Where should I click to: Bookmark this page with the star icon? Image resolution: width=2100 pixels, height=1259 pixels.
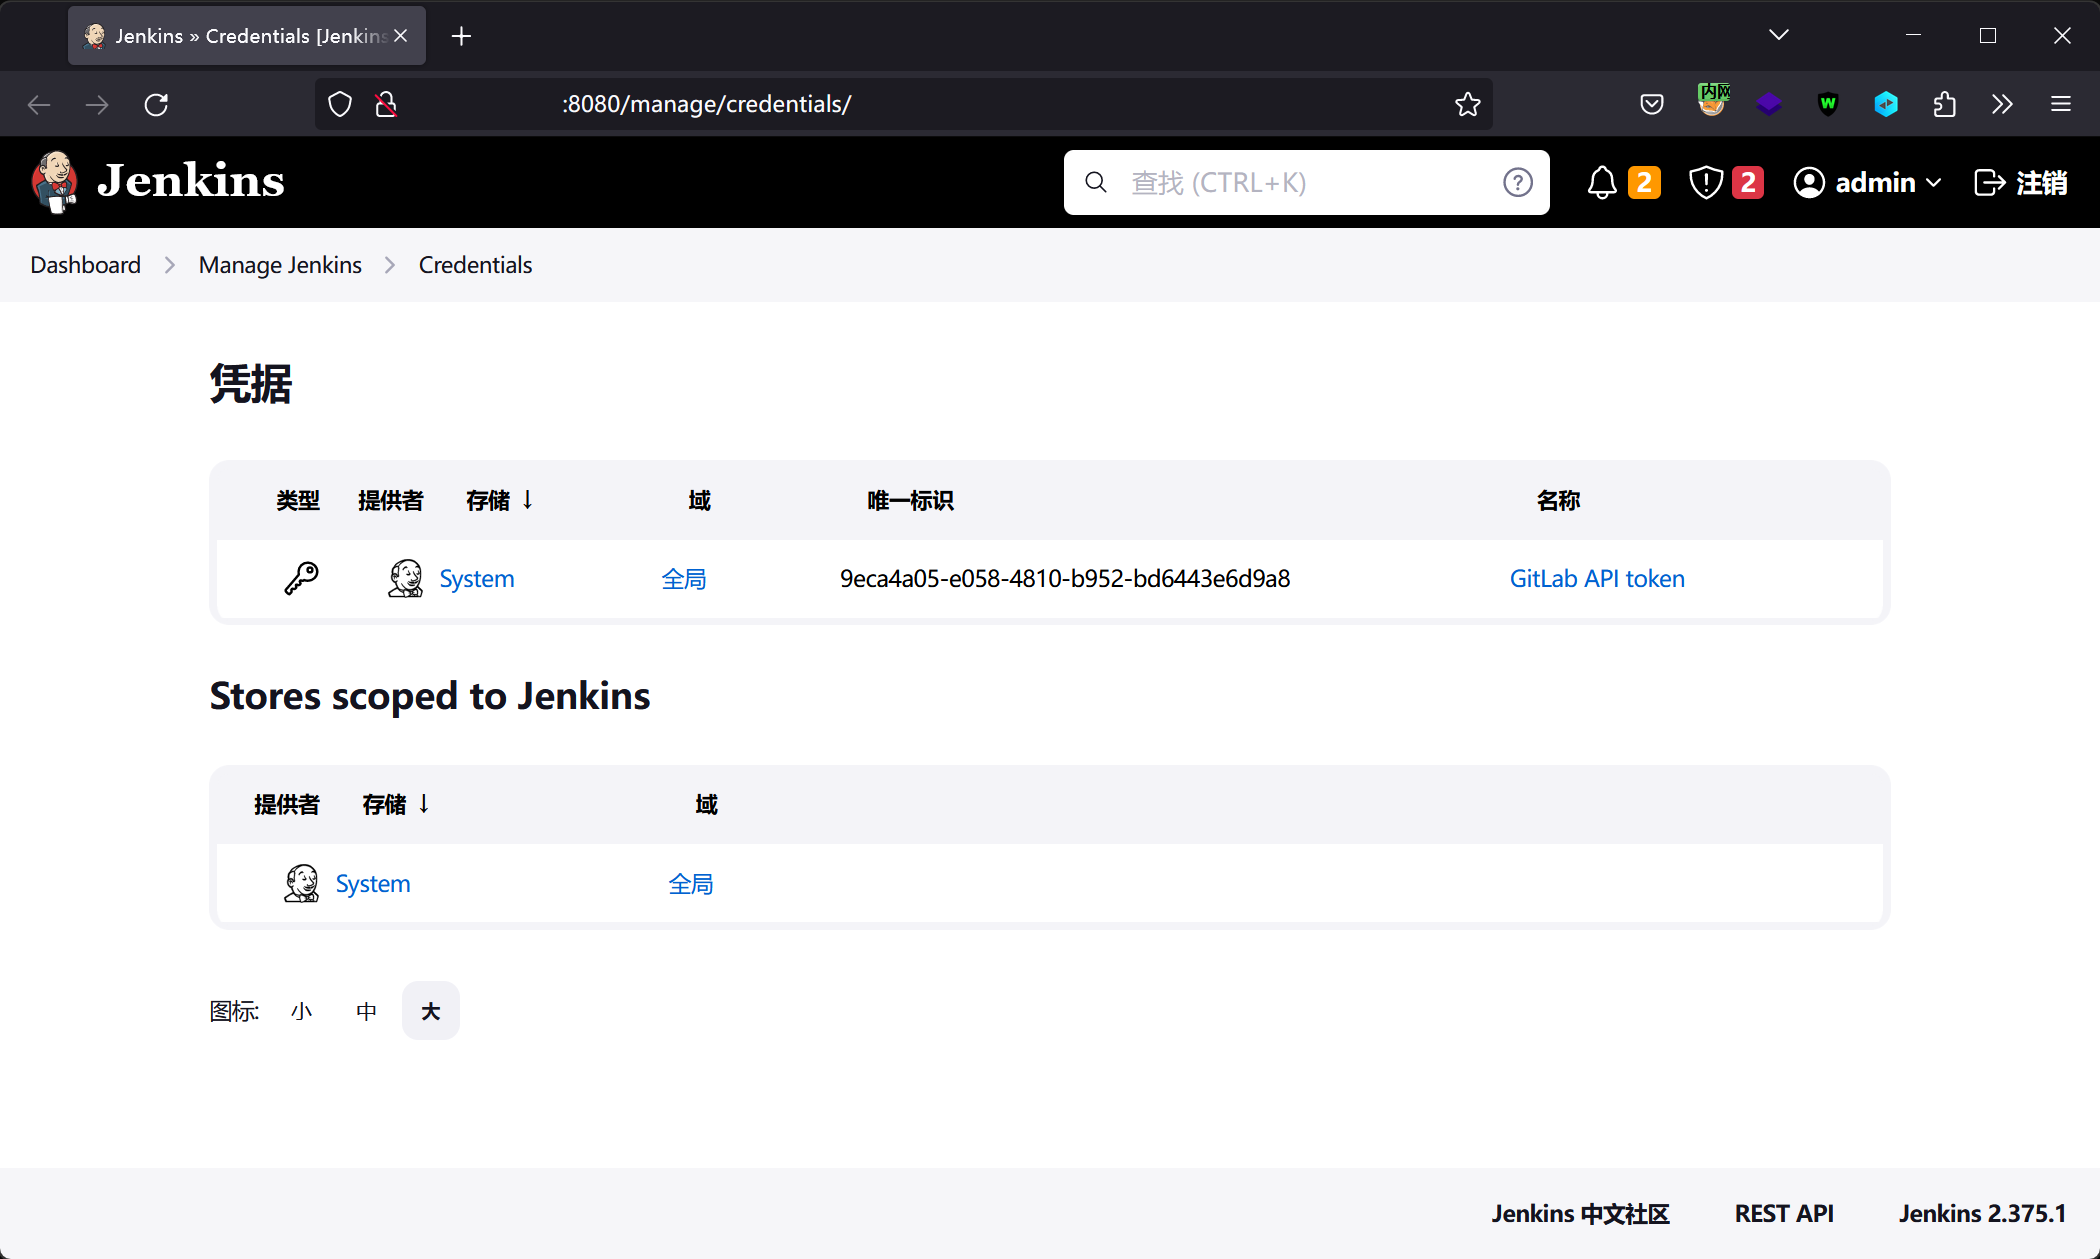pos(1467,104)
